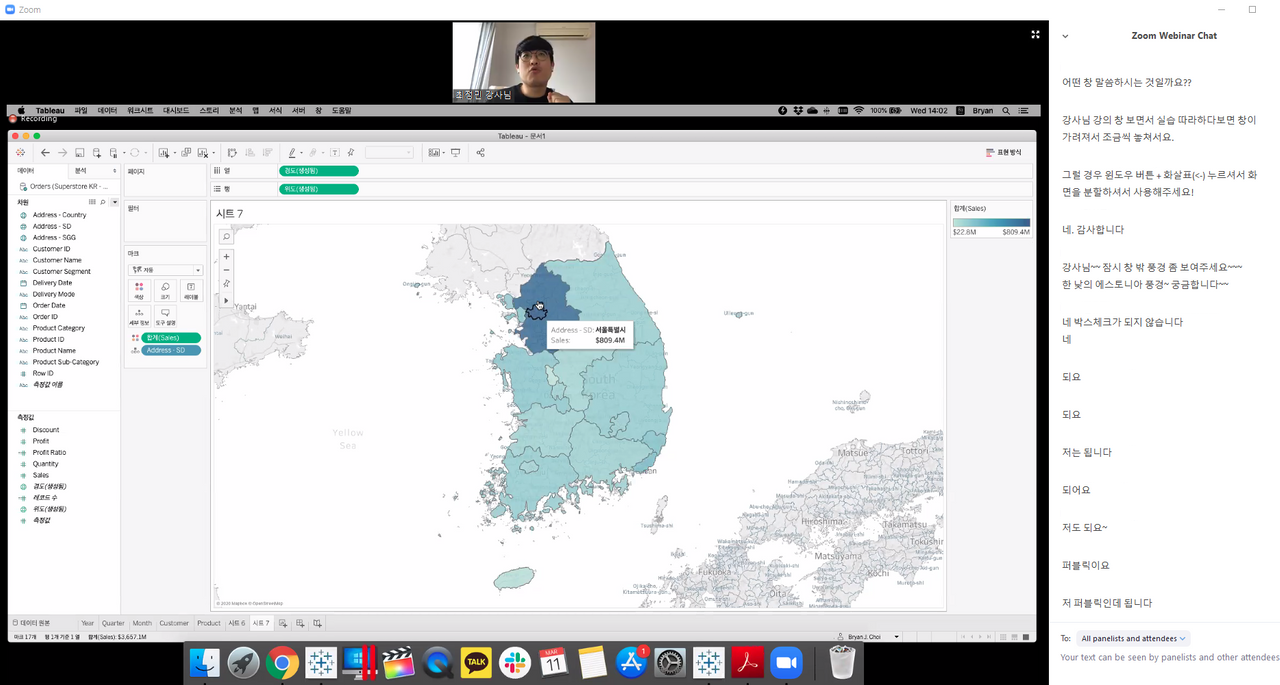This screenshot has height=685, width=1280.
Task: Click the share icon in Tableau toolbar
Action: [481, 153]
